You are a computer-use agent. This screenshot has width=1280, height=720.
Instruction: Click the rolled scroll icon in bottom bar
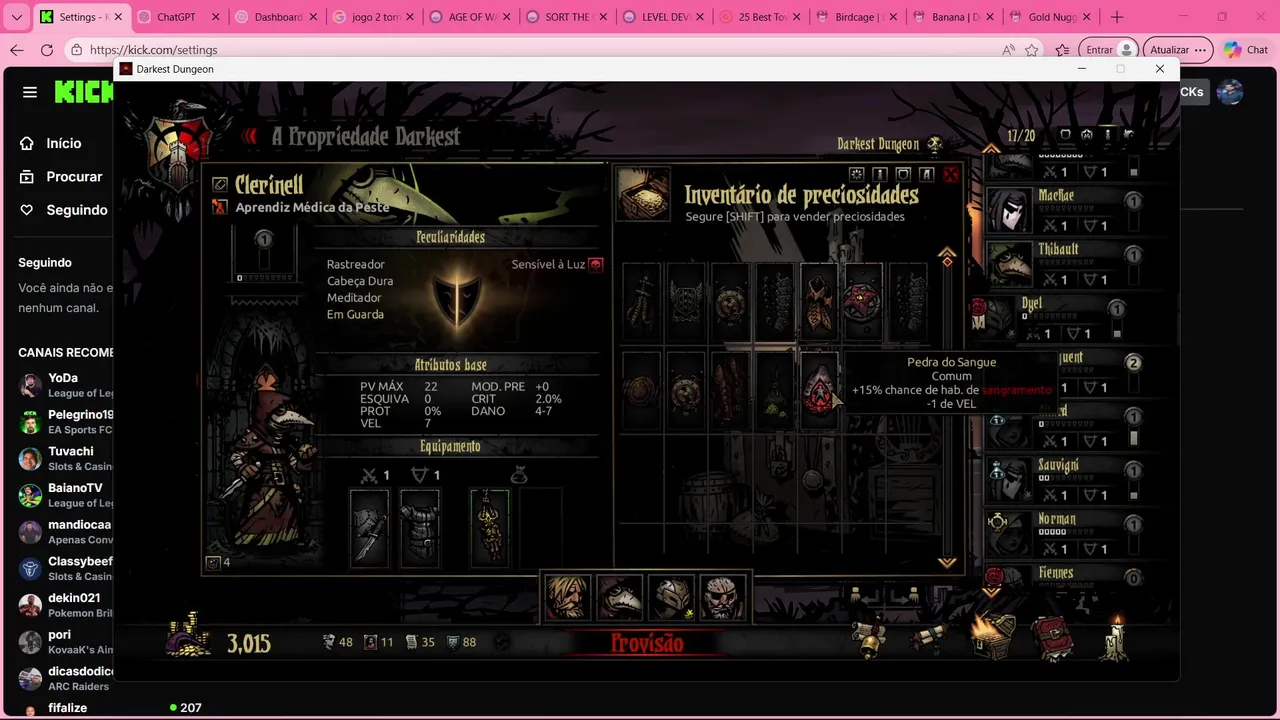coord(929,637)
